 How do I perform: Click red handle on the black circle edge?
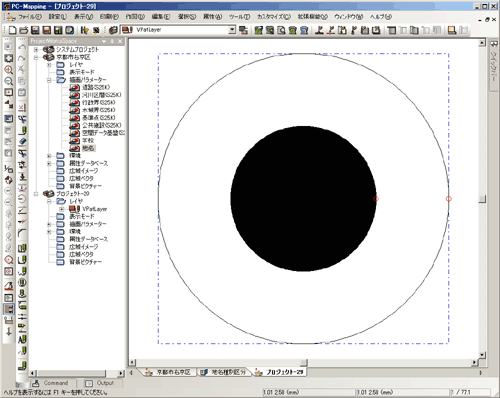coord(376,199)
